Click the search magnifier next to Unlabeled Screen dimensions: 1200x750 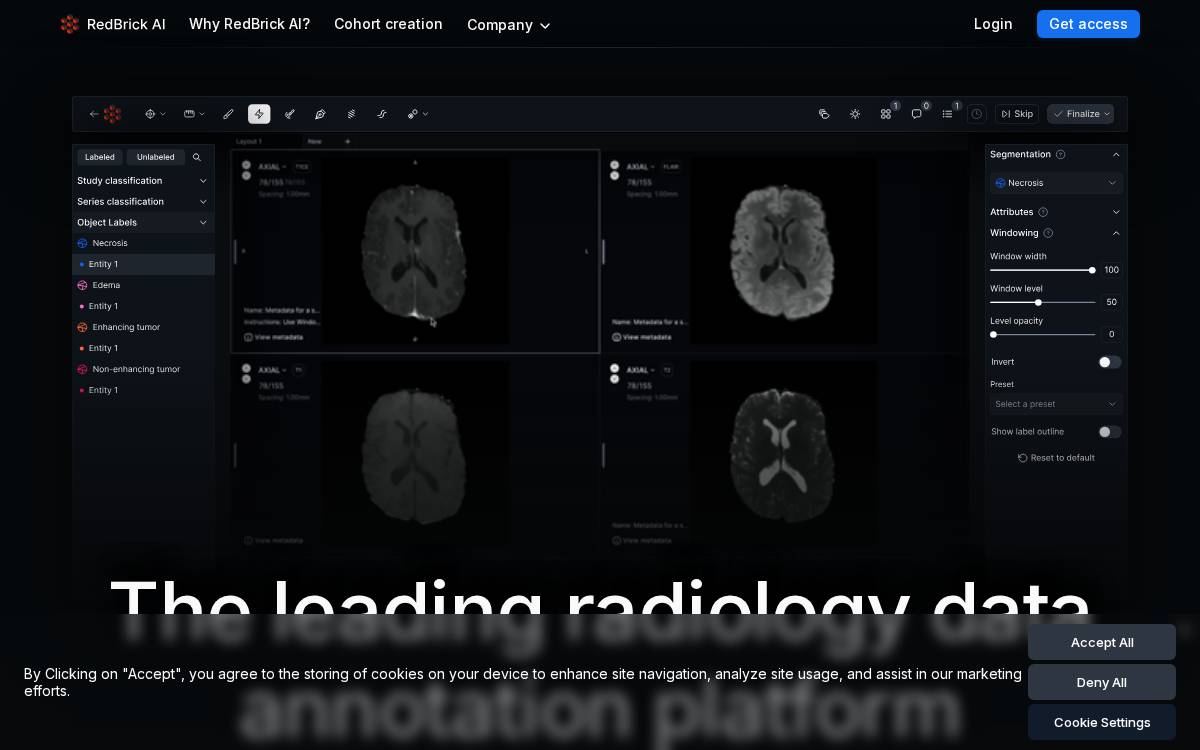[x=197, y=157]
